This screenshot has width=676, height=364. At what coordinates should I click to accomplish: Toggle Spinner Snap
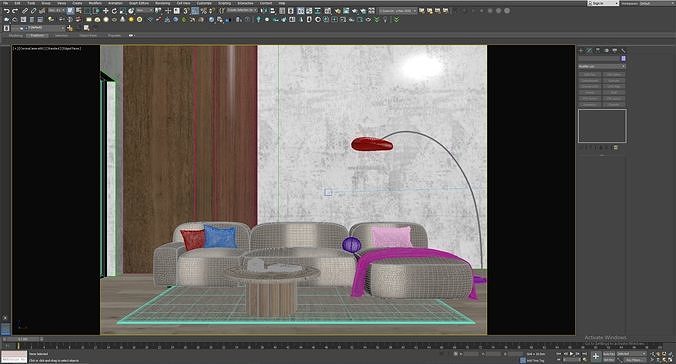[212, 11]
